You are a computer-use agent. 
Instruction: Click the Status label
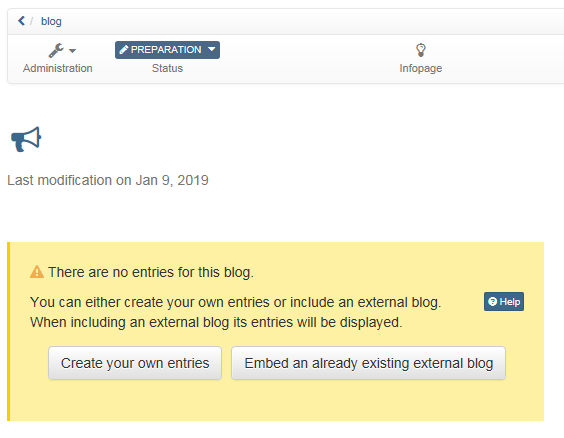pyautogui.click(x=167, y=68)
